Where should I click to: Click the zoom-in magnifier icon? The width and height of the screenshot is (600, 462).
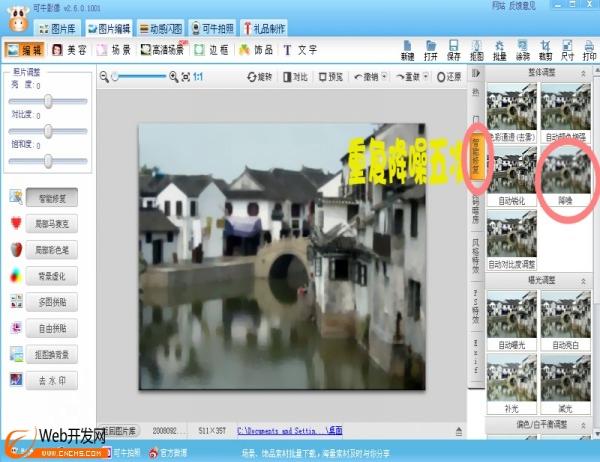tap(174, 76)
